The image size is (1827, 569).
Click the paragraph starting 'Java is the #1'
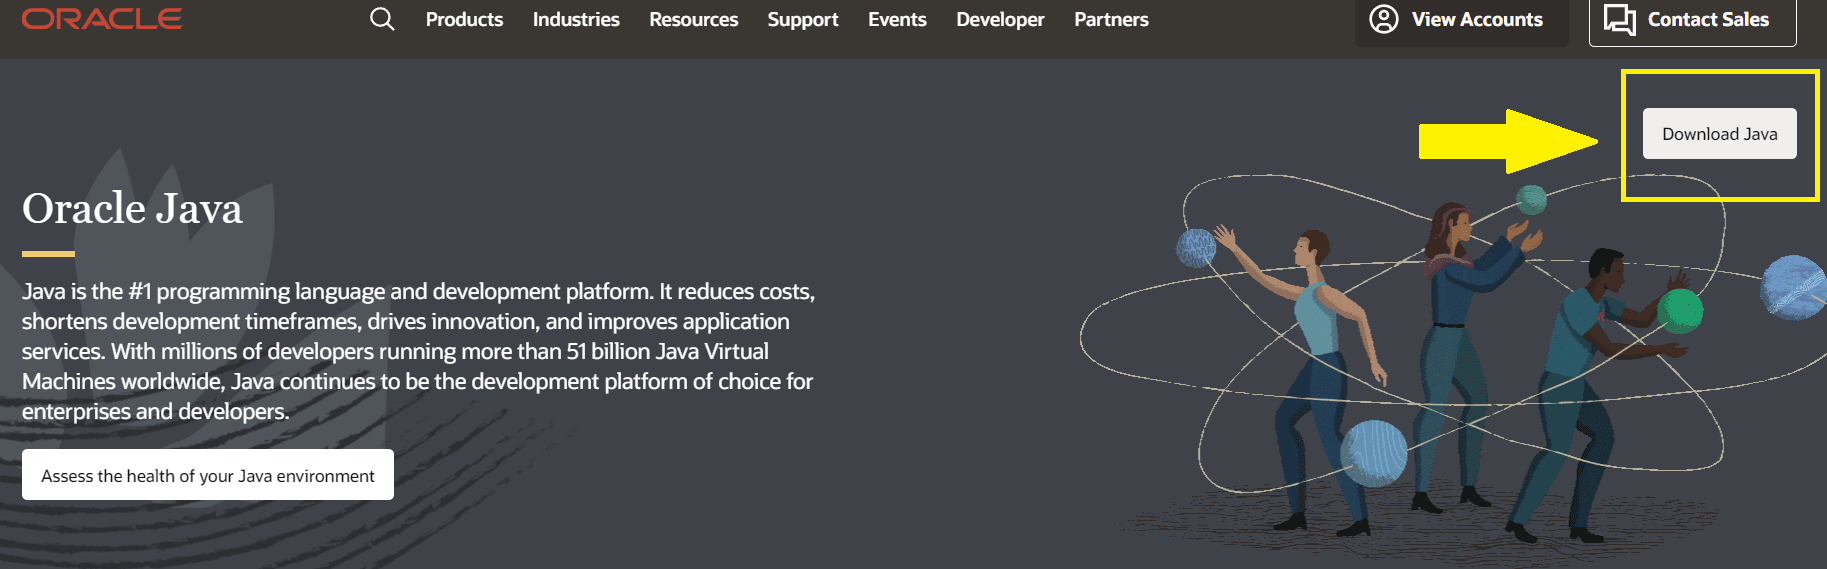pos(418,351)
